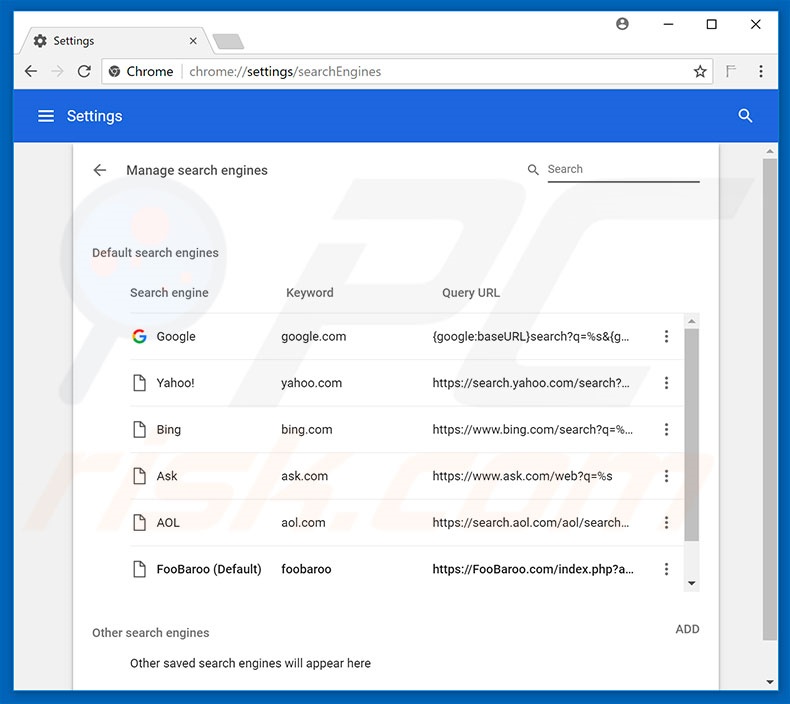The width and height of the screenshot is (790, 704).
Task: Close the Settings tab
Action: pyautogui.click(x=193, y=41)
